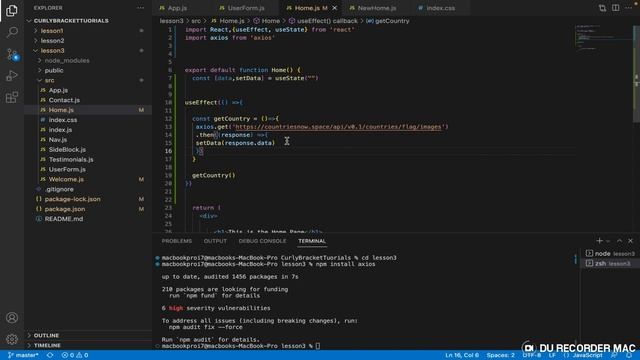Click the feedback icon in status bar

614,355
